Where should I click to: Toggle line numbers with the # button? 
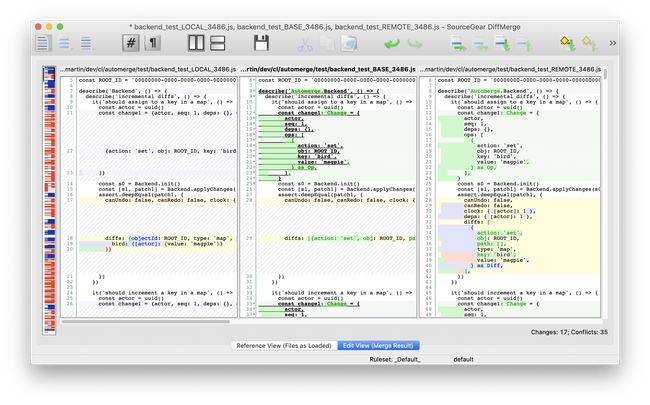(x=131, y=43)
